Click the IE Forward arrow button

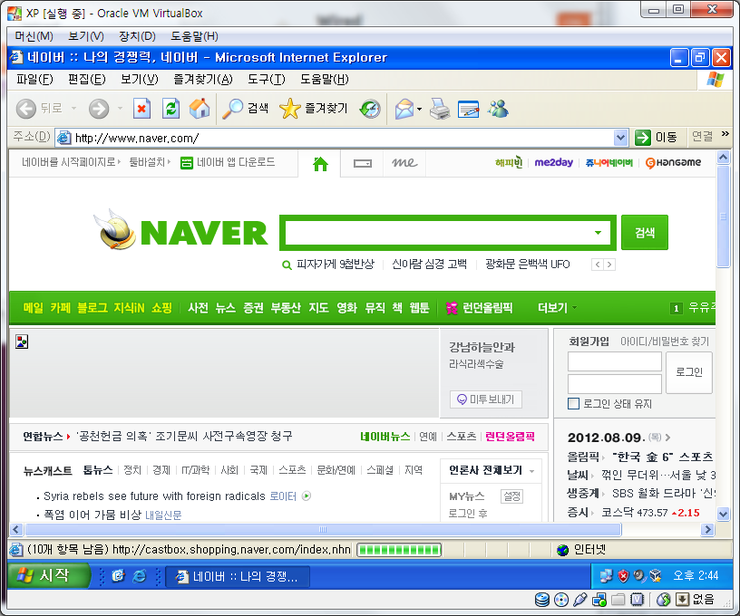(x=99, y=109)
